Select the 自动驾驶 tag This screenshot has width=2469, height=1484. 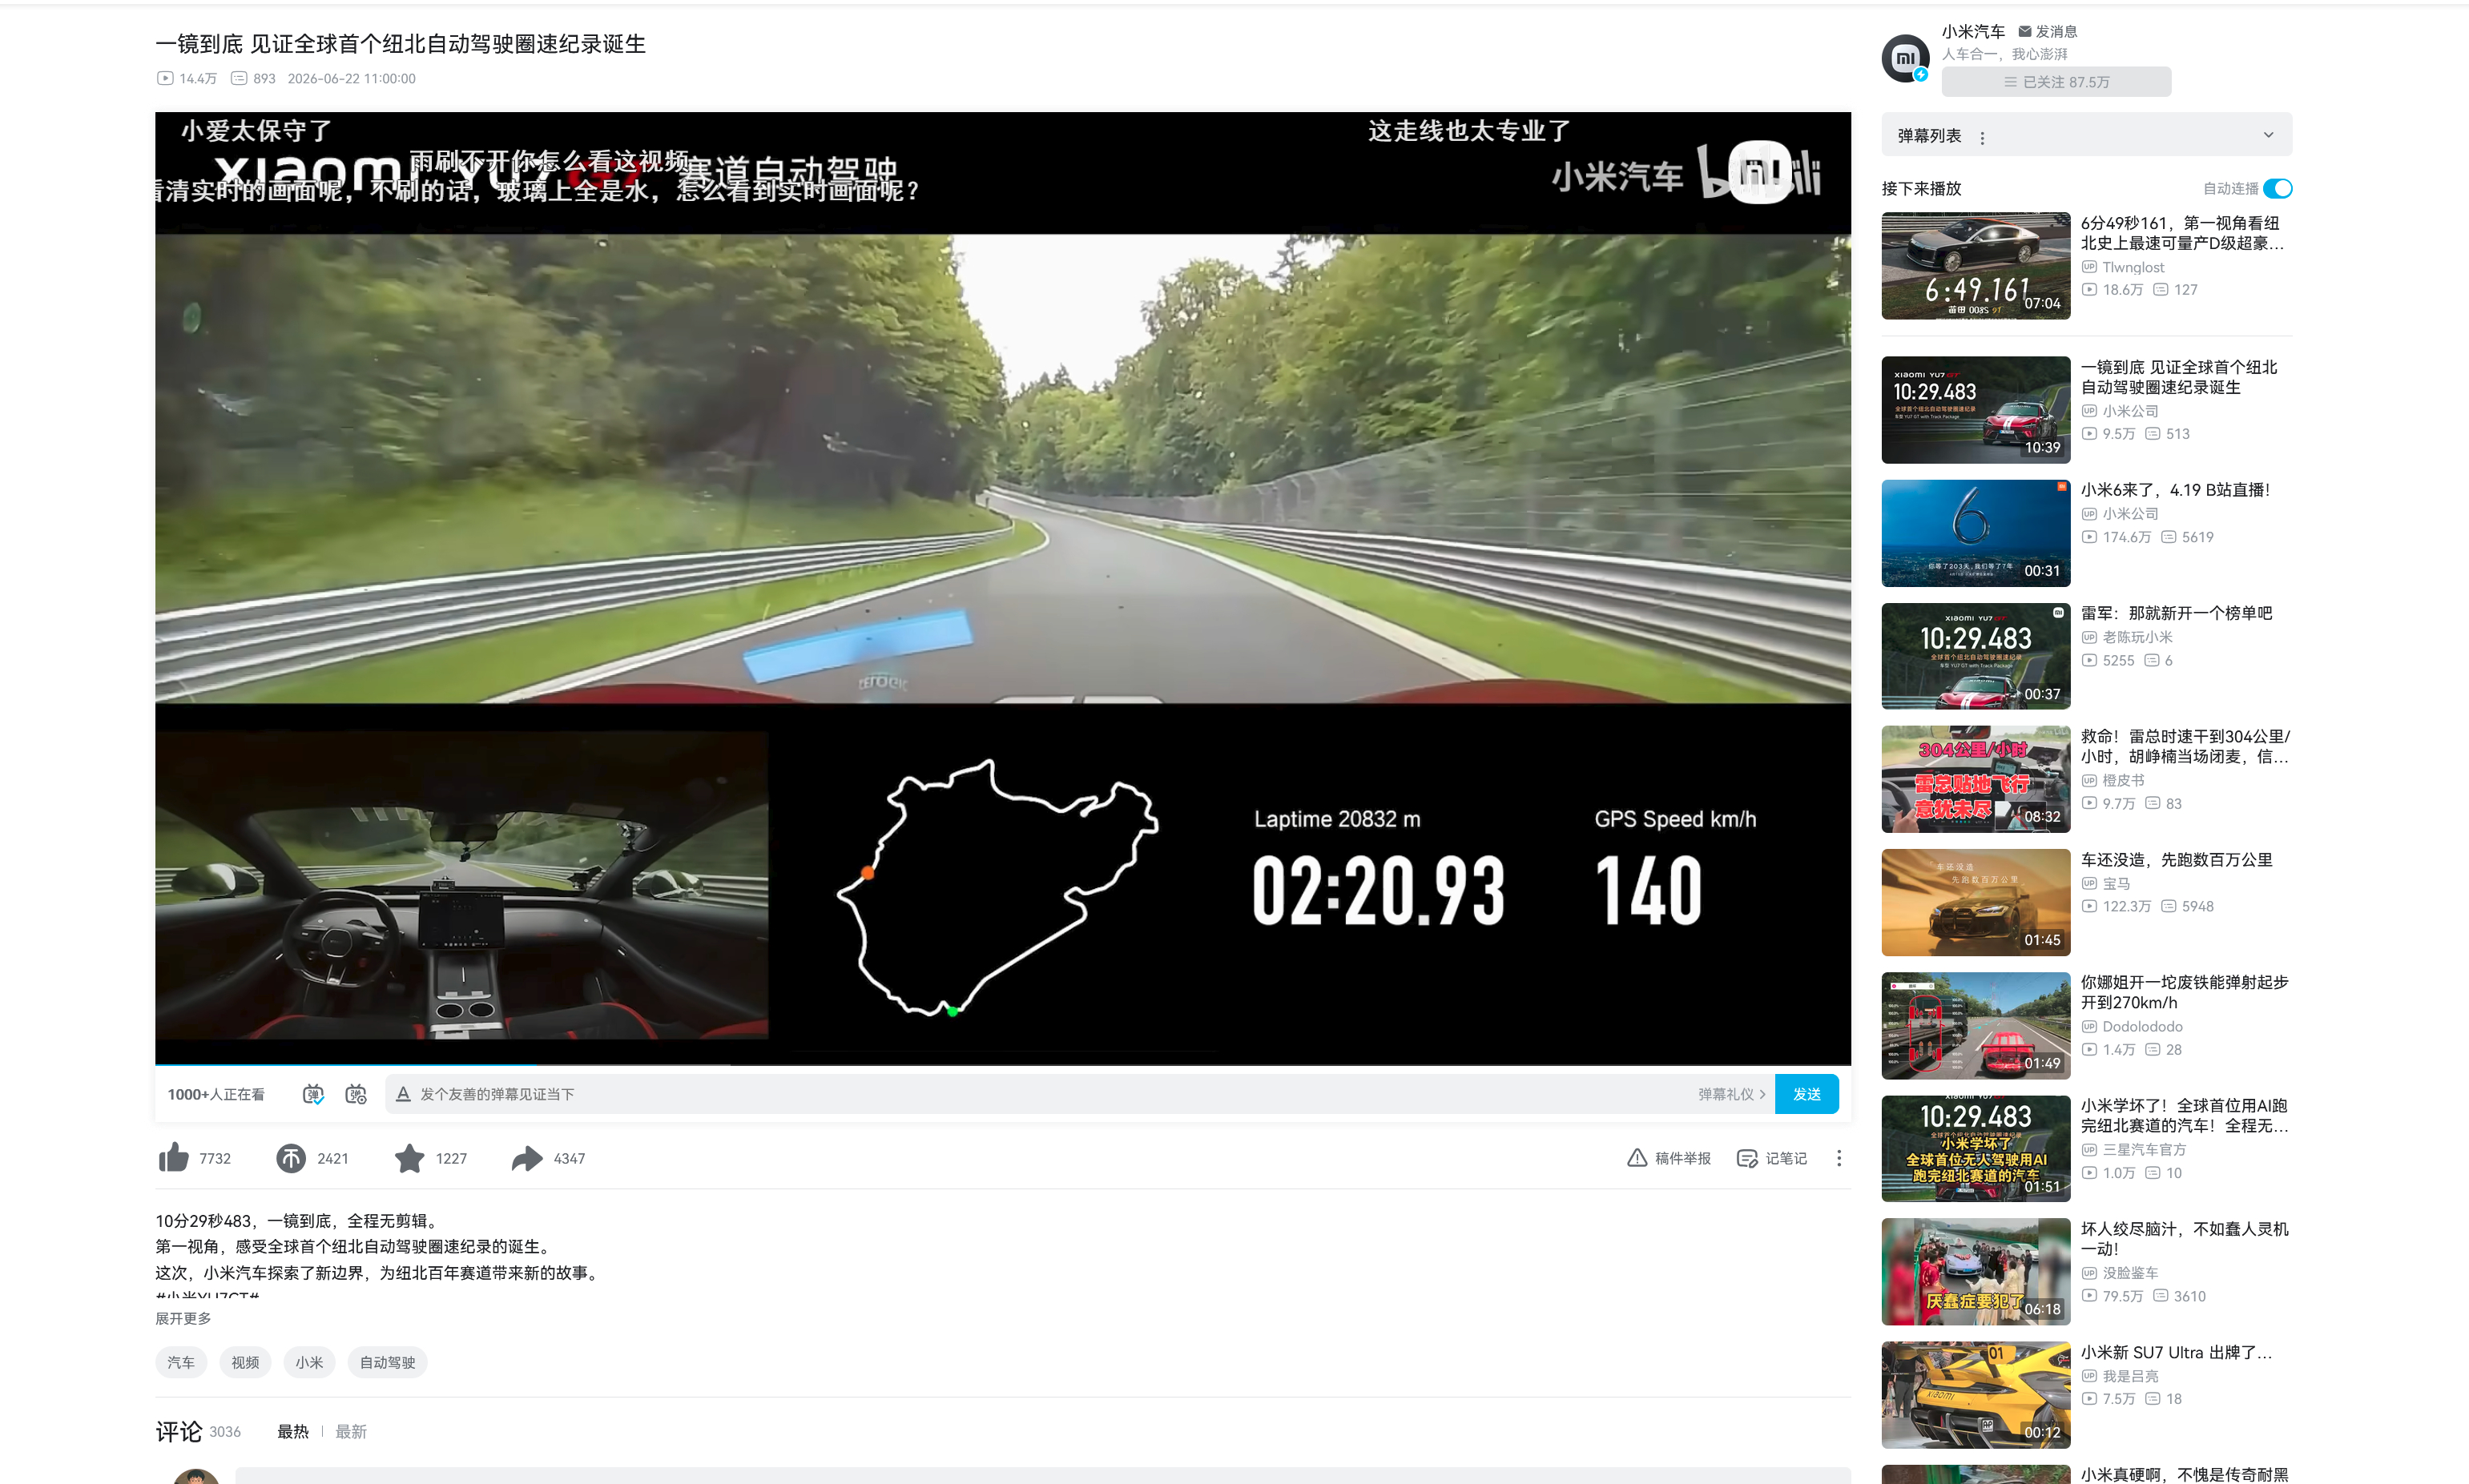tap(387, 1362)
